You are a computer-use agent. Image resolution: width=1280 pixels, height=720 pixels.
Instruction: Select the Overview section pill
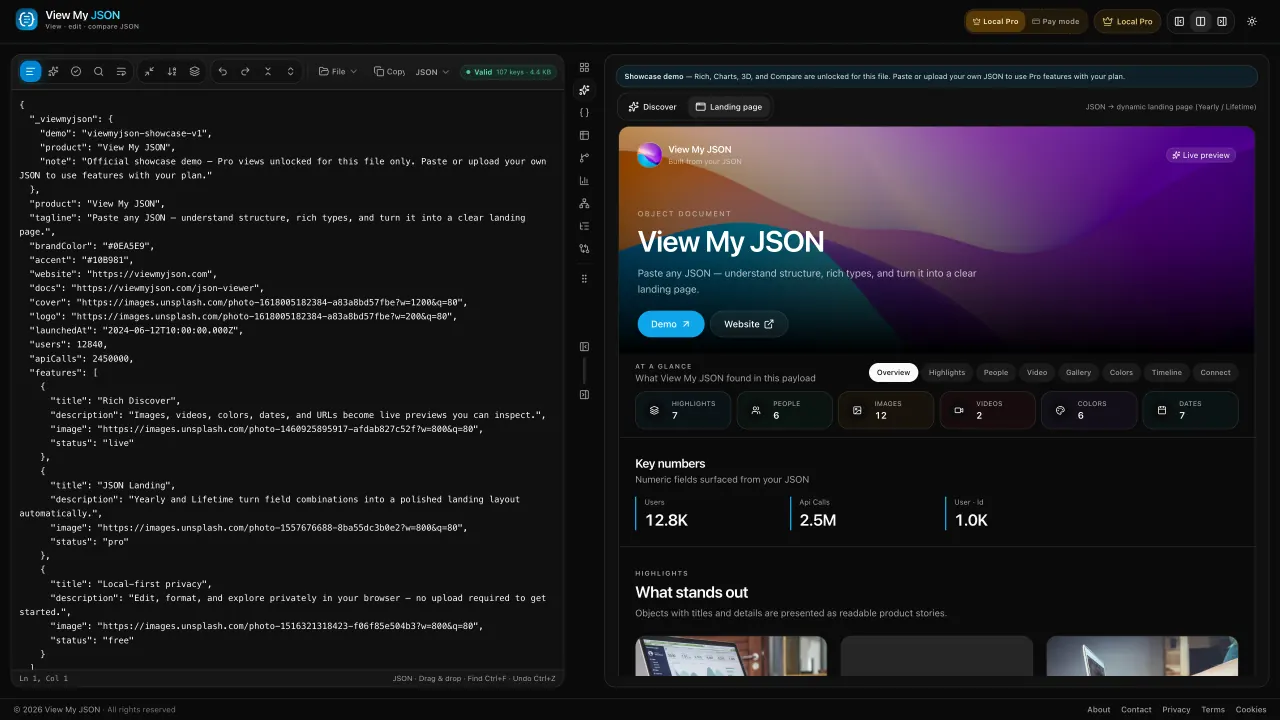point(893,372)
